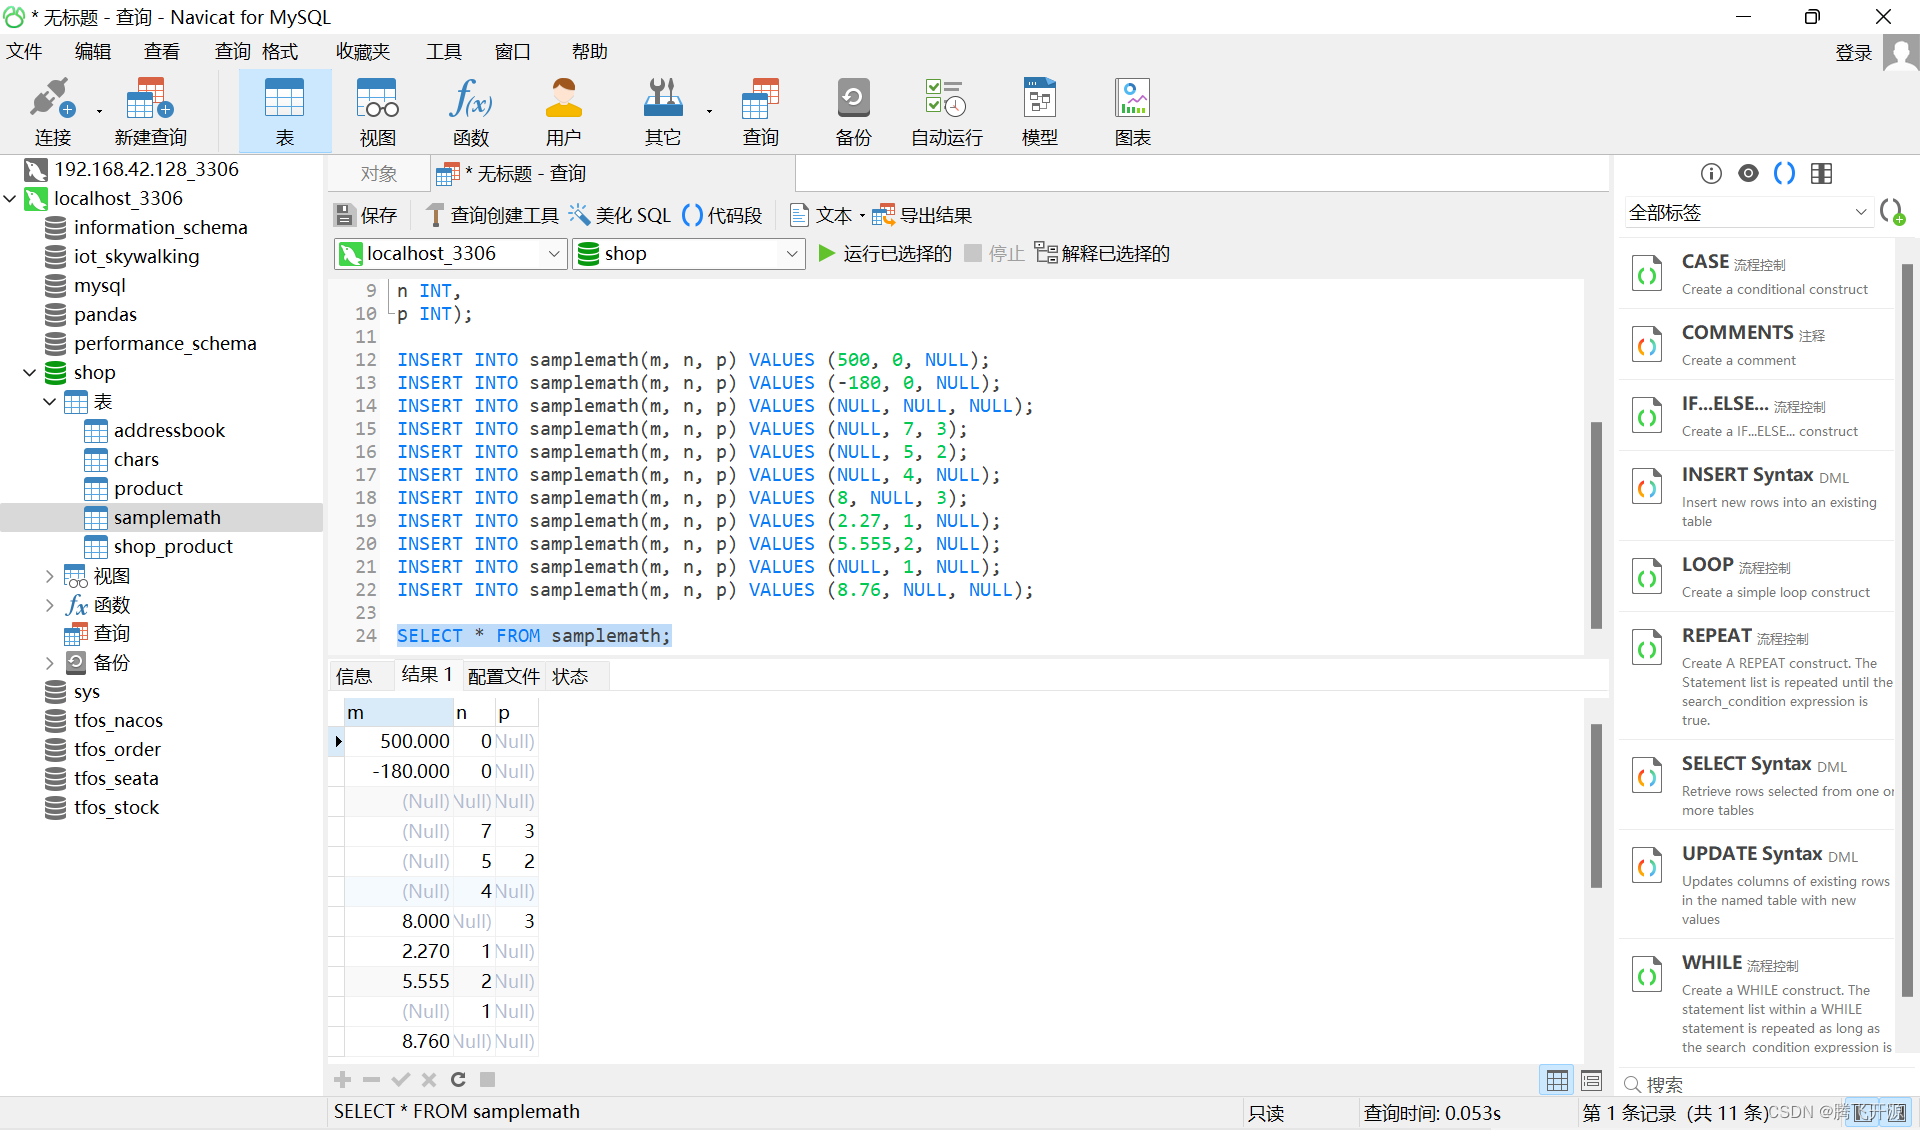Open the Tools (工具) menu
This screenshot has height=1130, width=1920.
(444, 51)
